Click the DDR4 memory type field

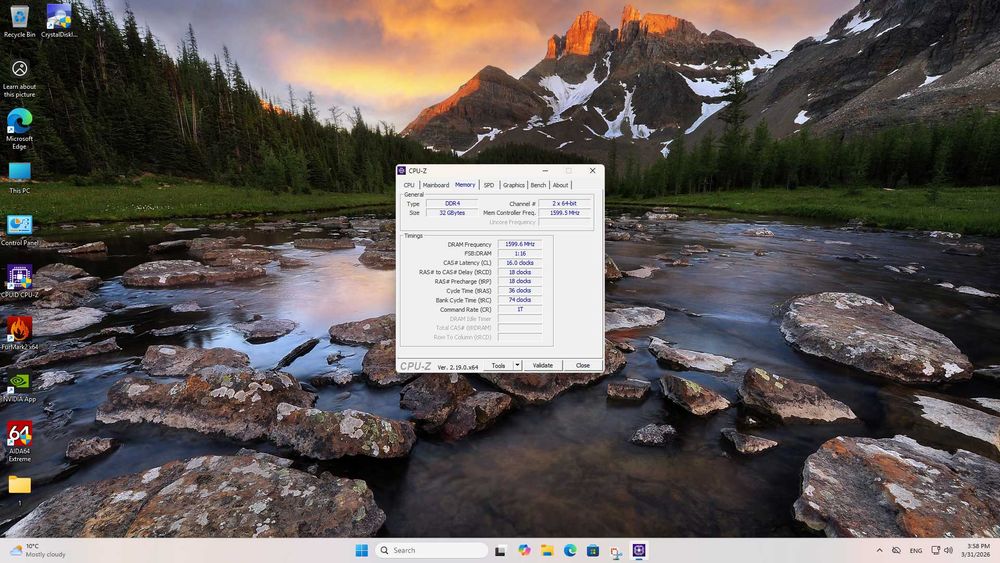[x=452, y=203]
